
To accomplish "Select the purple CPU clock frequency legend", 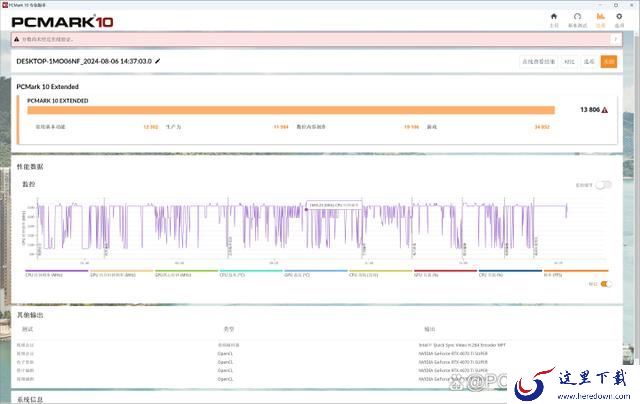I will (x=56, y=273).
